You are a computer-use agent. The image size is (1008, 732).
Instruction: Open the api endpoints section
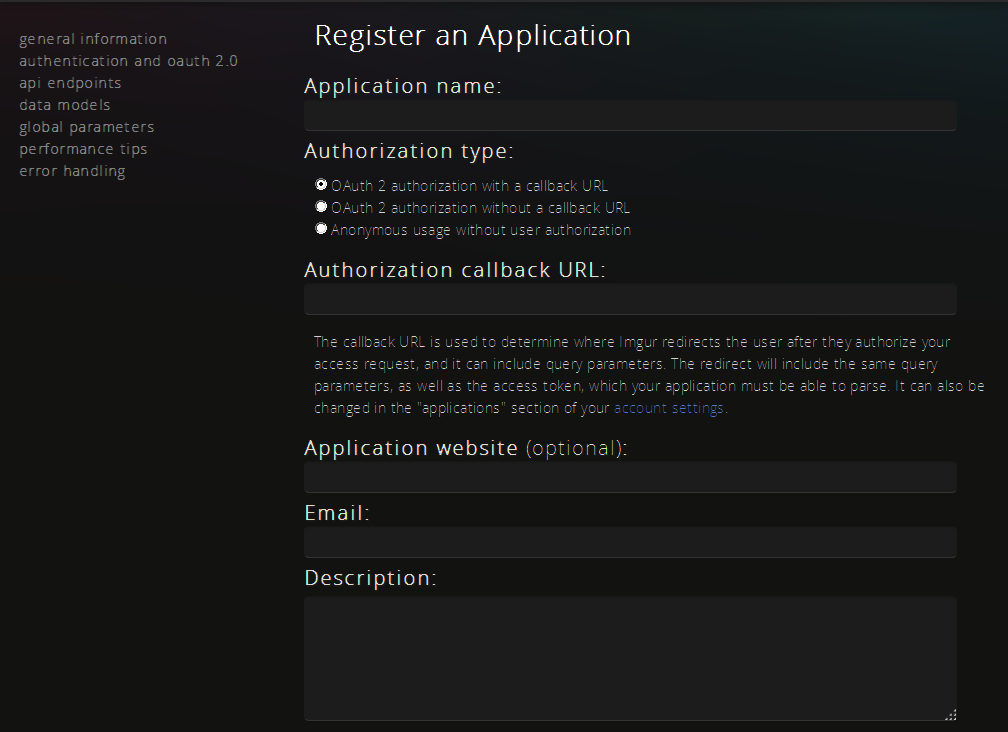69,82
